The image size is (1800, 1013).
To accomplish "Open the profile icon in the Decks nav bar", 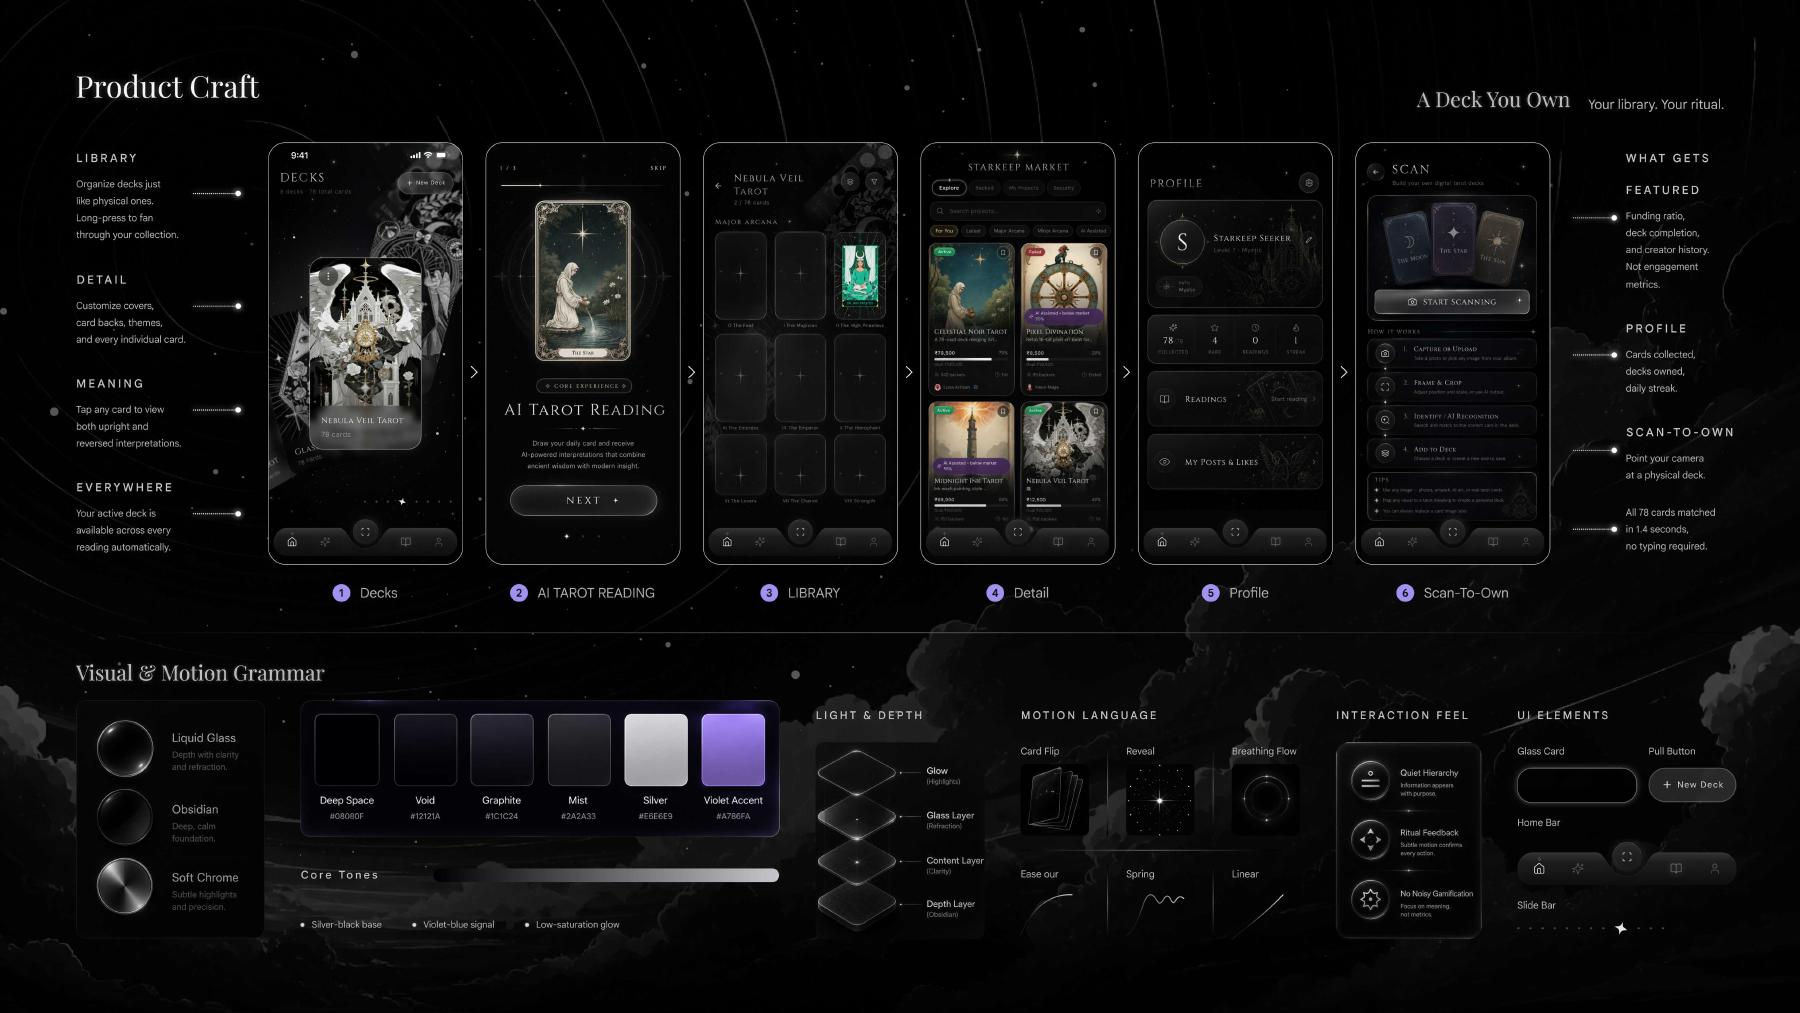I will [x=438, y=542].
